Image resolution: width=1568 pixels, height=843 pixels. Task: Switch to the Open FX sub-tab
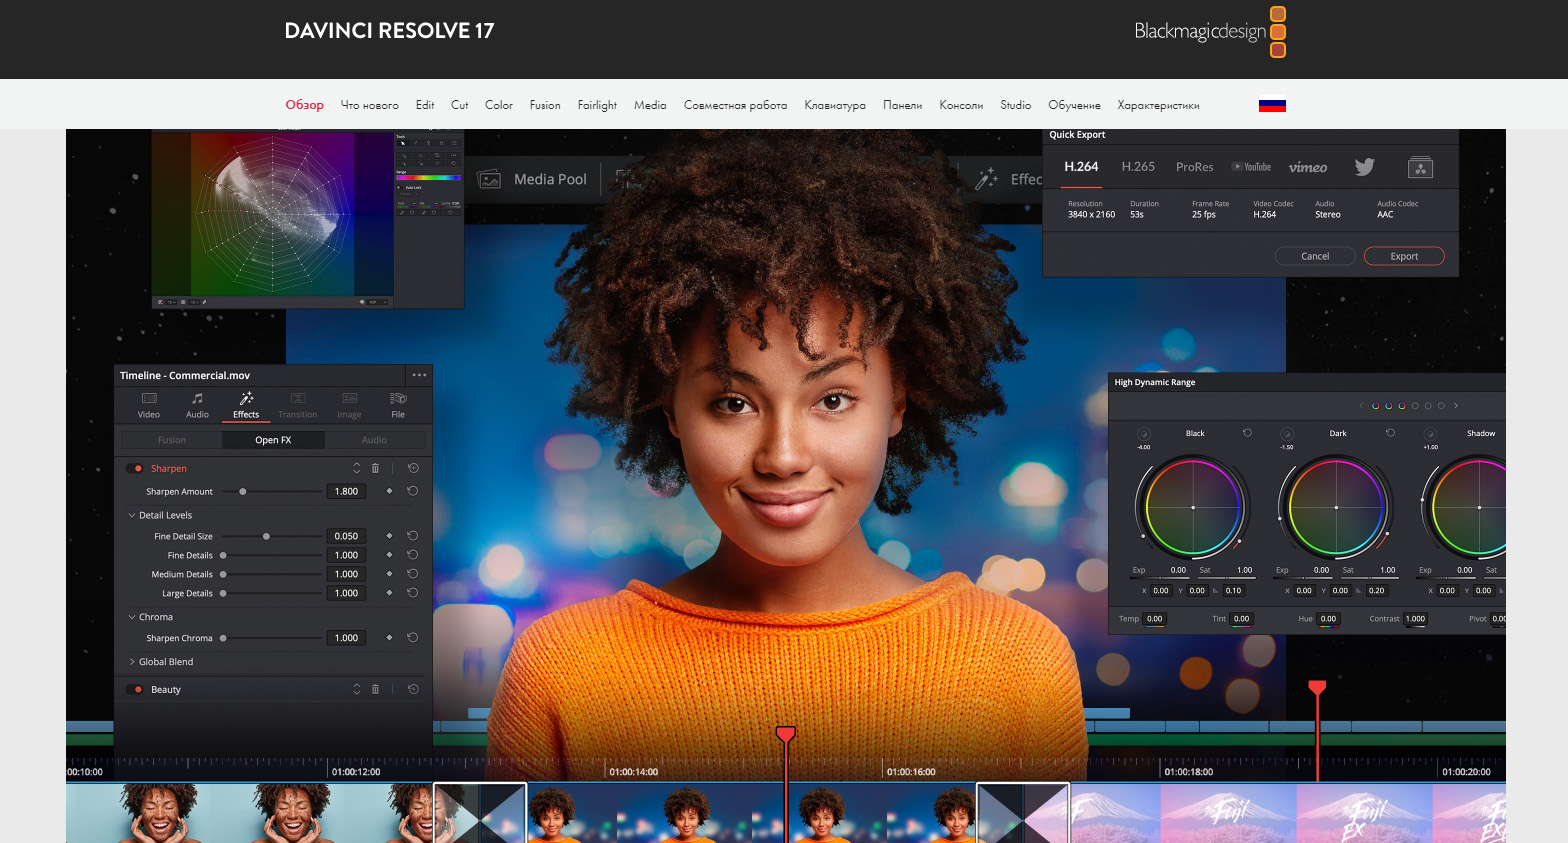(273, 440)
